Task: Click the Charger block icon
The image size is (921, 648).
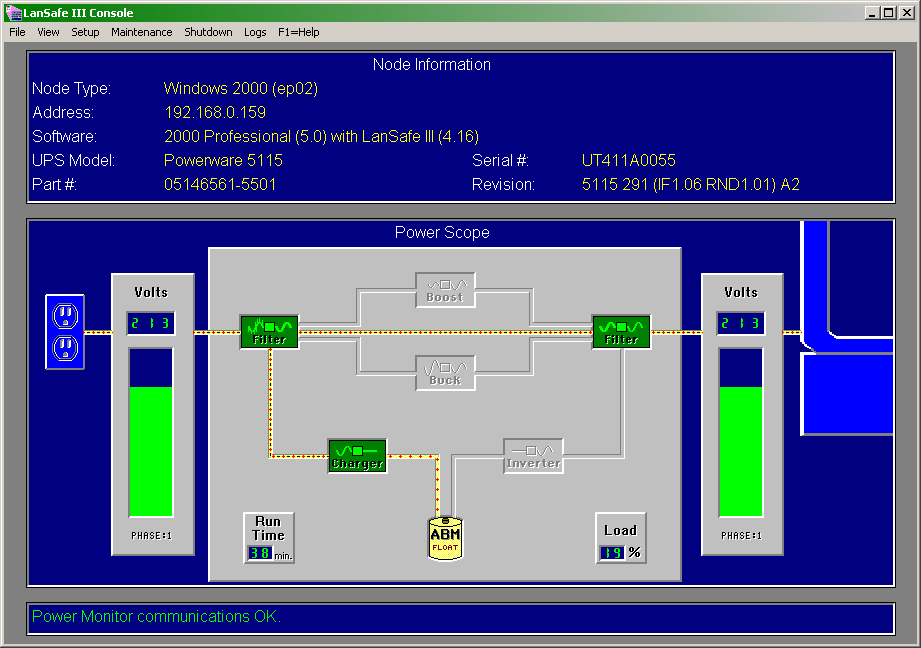Action: pos(358,456)
